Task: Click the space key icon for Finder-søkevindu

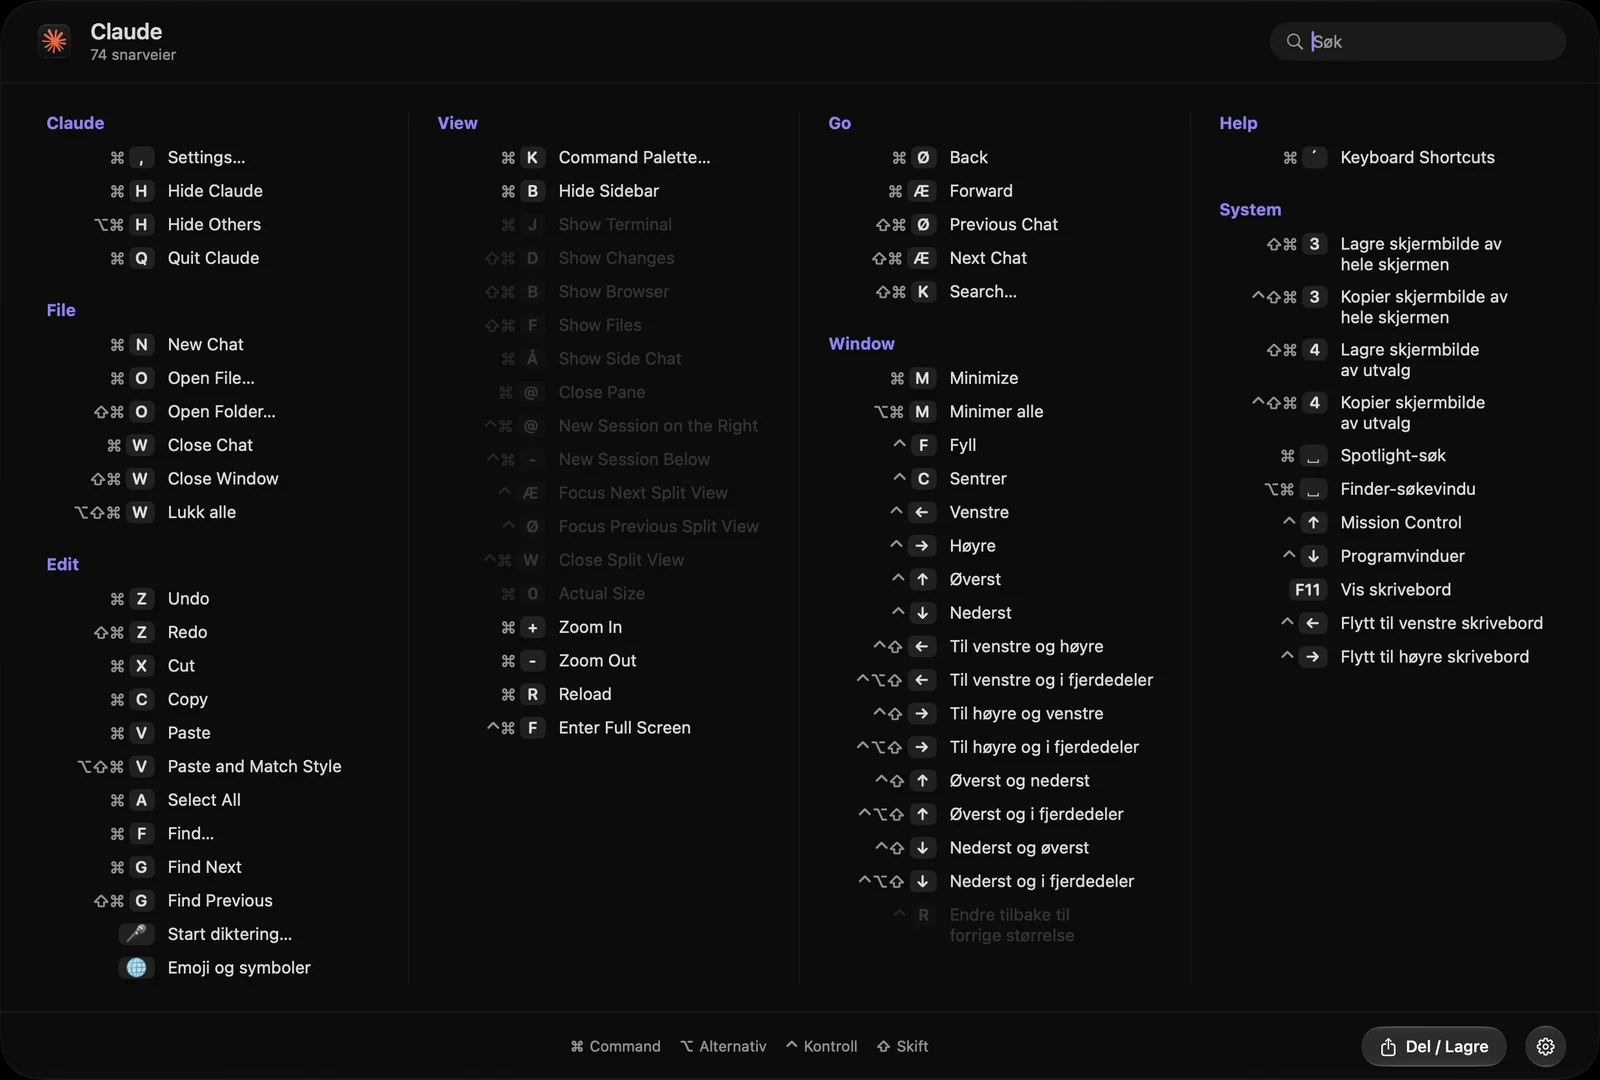Action: 1313,489
